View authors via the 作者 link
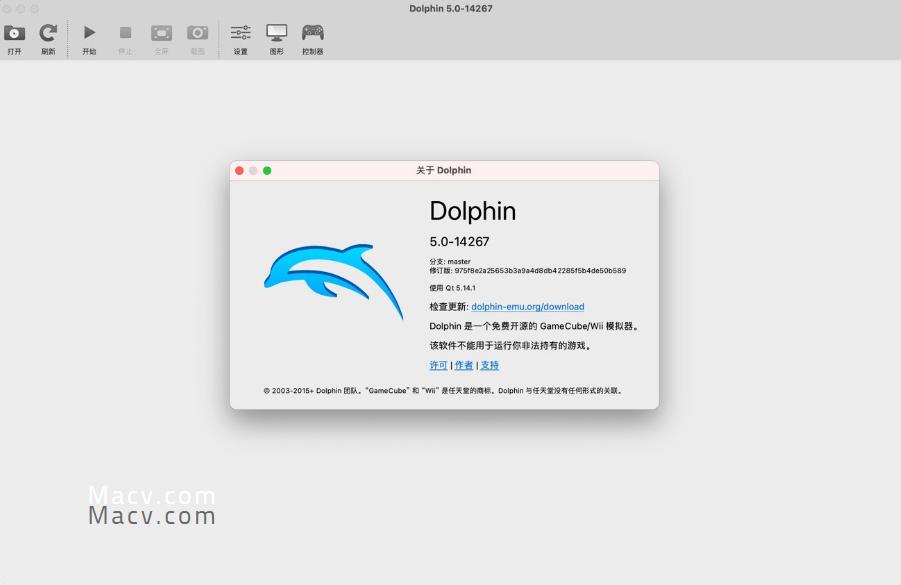The width and height of the screenshot is (901, 585). (x=463, y=365)
